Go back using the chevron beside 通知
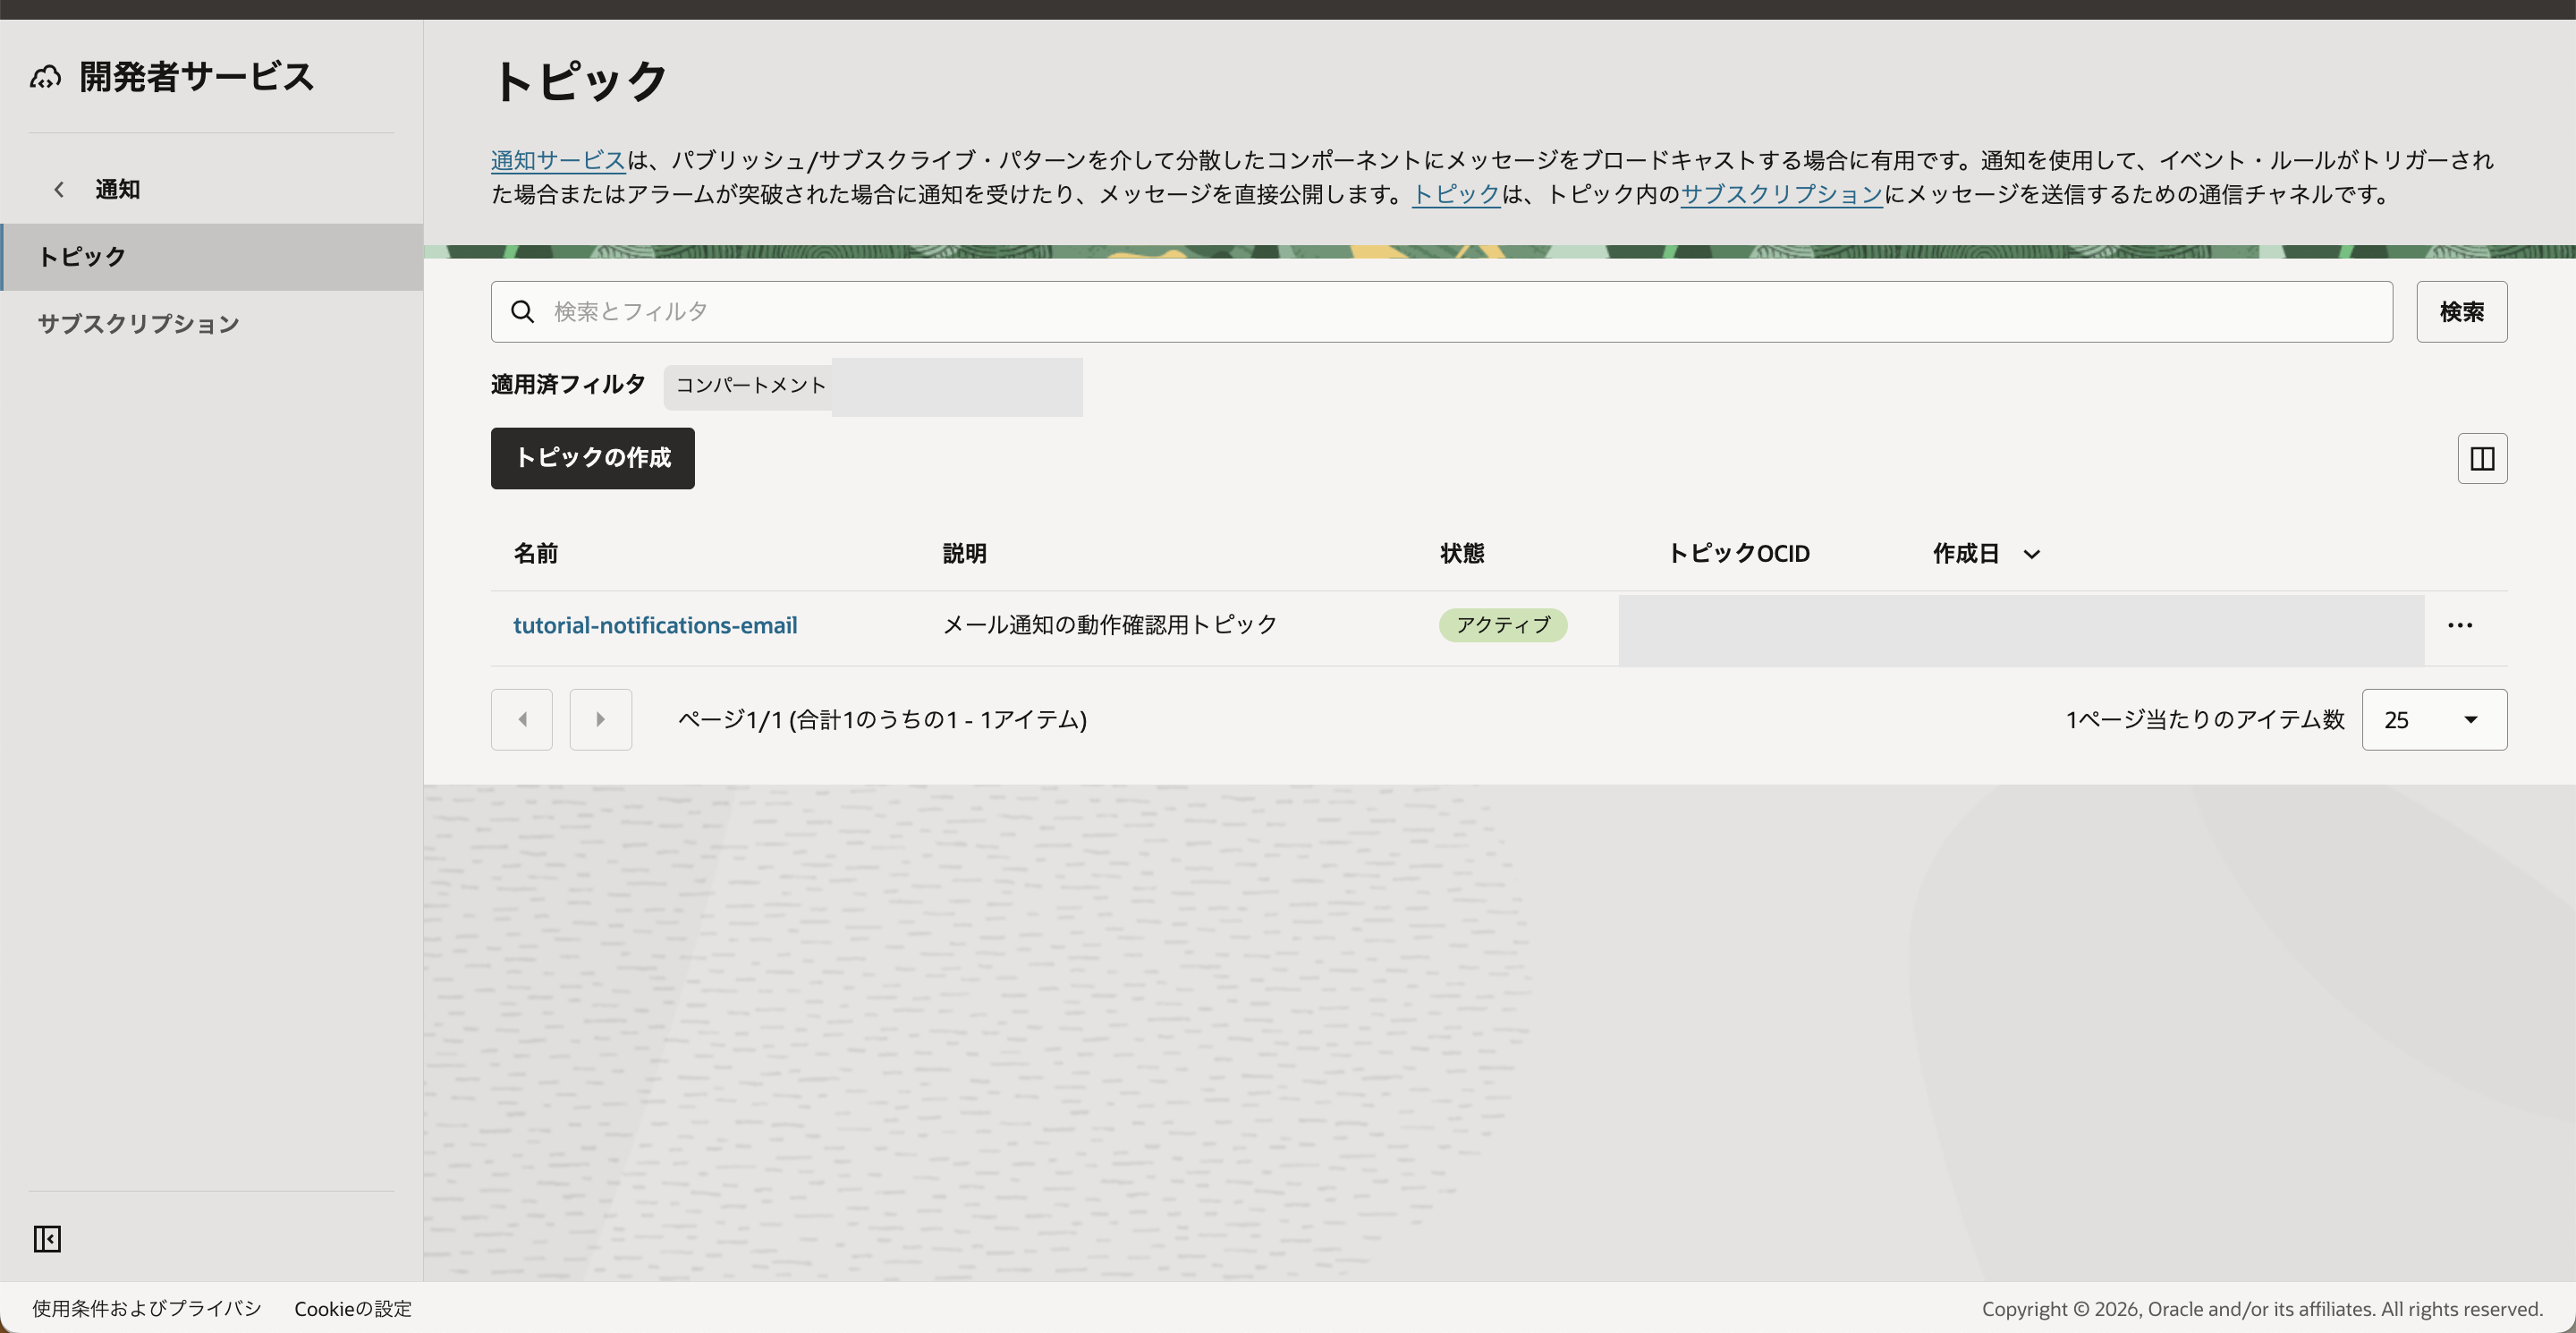Image resolution: width=2576 pixels, height=1333 pixels. click(x=59, y=189)
